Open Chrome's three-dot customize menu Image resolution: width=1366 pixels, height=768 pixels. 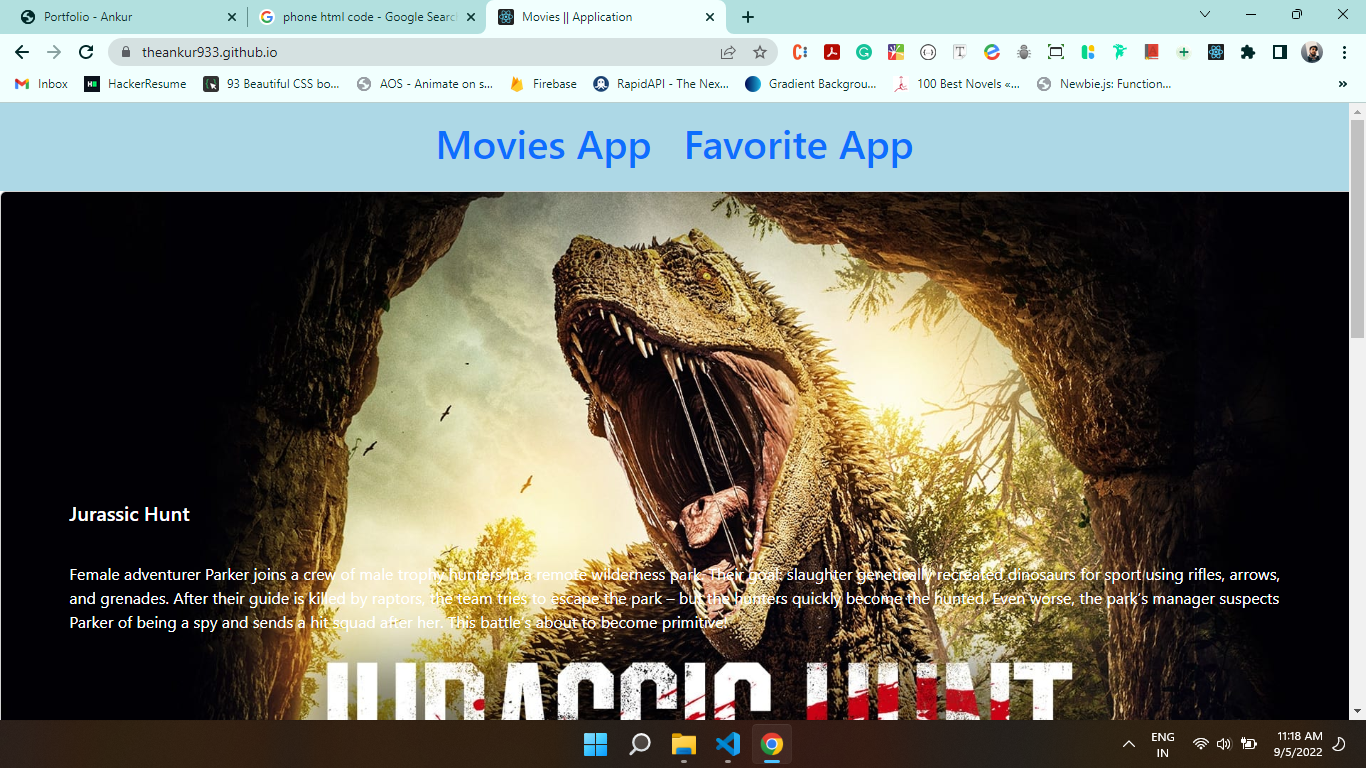[1345, 52]
